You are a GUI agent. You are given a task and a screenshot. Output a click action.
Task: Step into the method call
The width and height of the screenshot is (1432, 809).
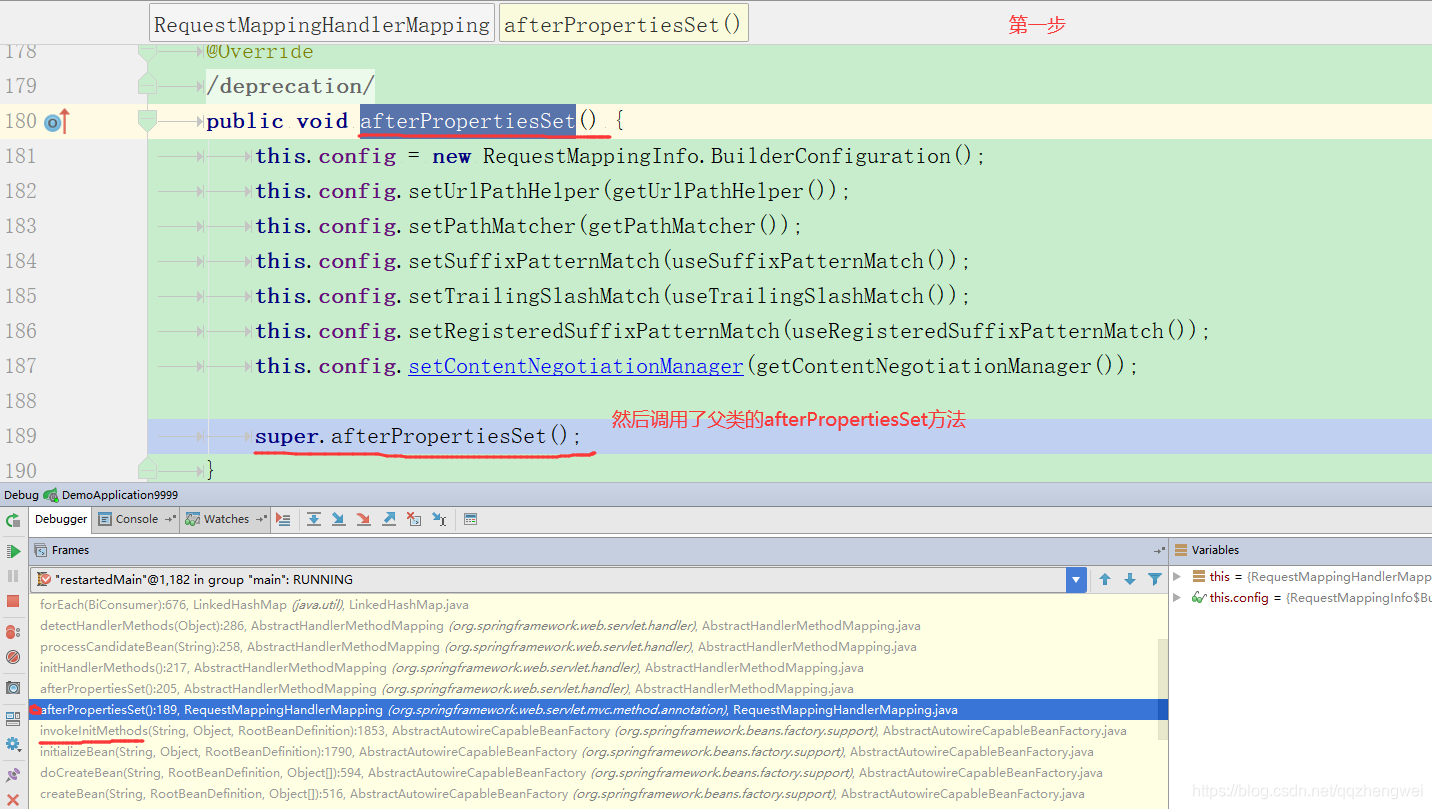tap(338, 519)
